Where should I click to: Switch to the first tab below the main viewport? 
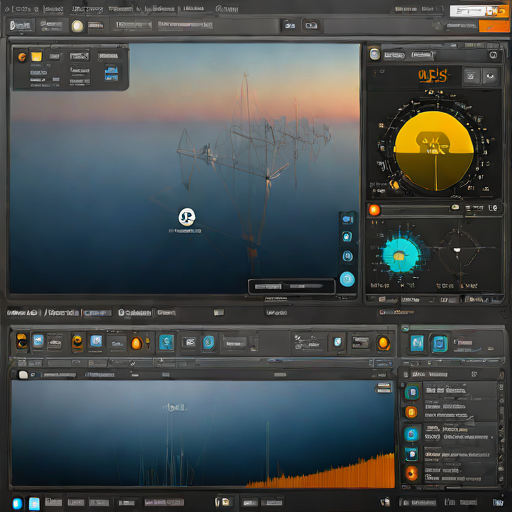(x=22, y=313)
